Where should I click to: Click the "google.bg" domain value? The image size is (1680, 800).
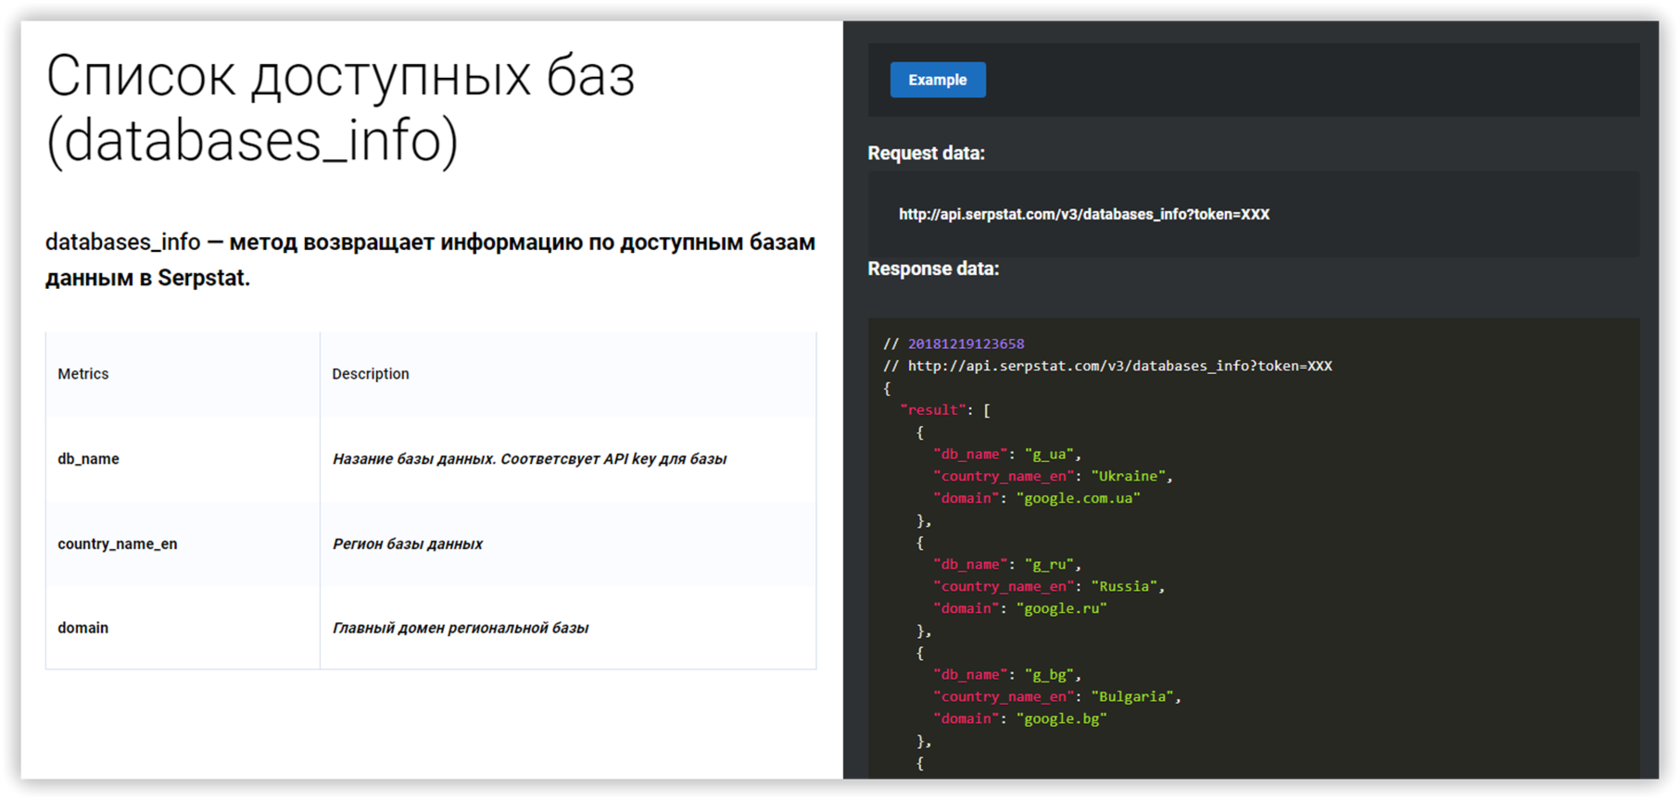tap(1061, 719)
